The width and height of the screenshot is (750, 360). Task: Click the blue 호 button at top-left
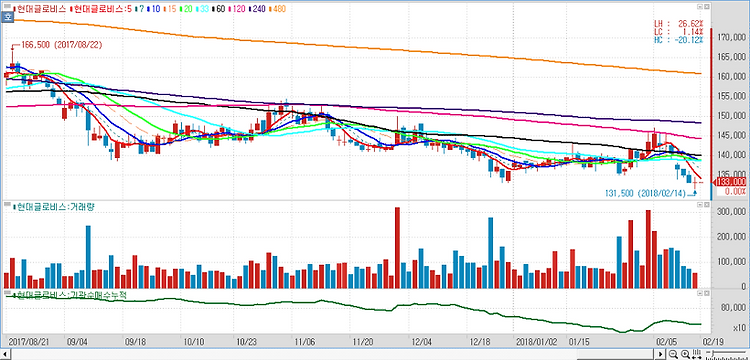tap(8, 17)
